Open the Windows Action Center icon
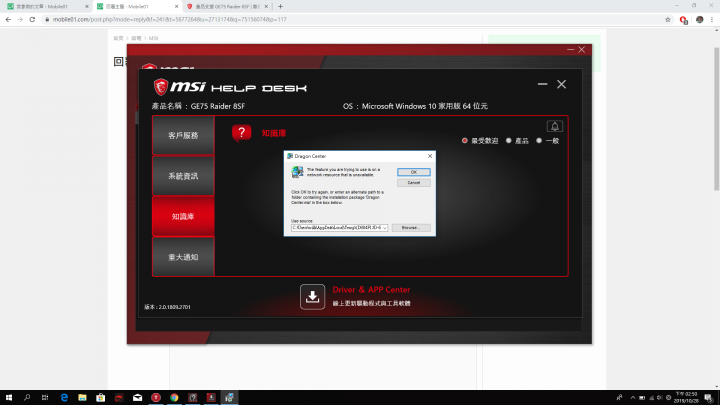 (x=709, y=398)
